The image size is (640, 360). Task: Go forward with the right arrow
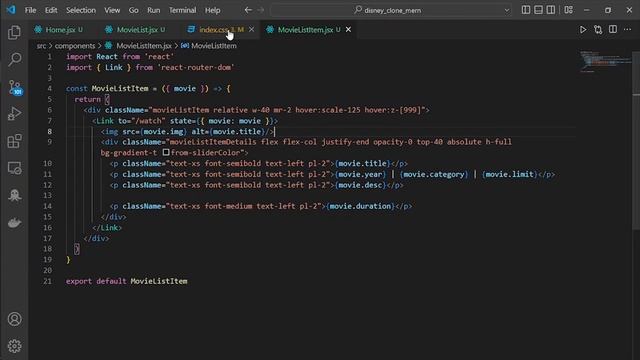pos(260,10)
